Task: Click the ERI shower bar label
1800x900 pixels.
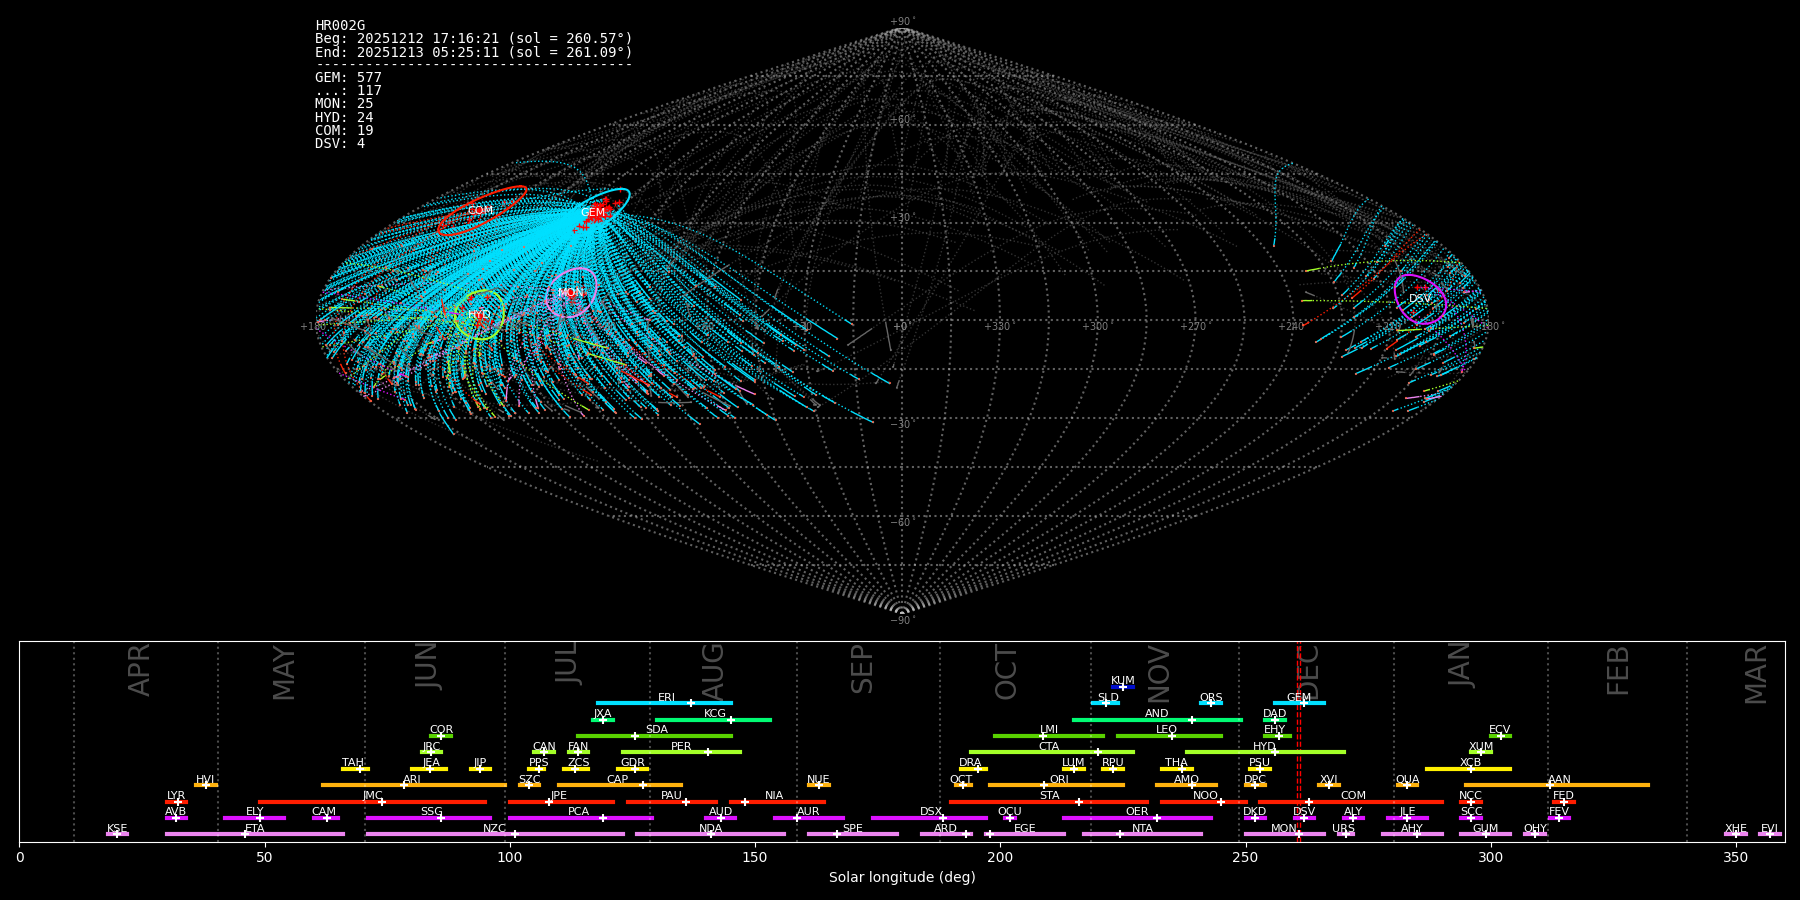Action: tap(667, 698)
